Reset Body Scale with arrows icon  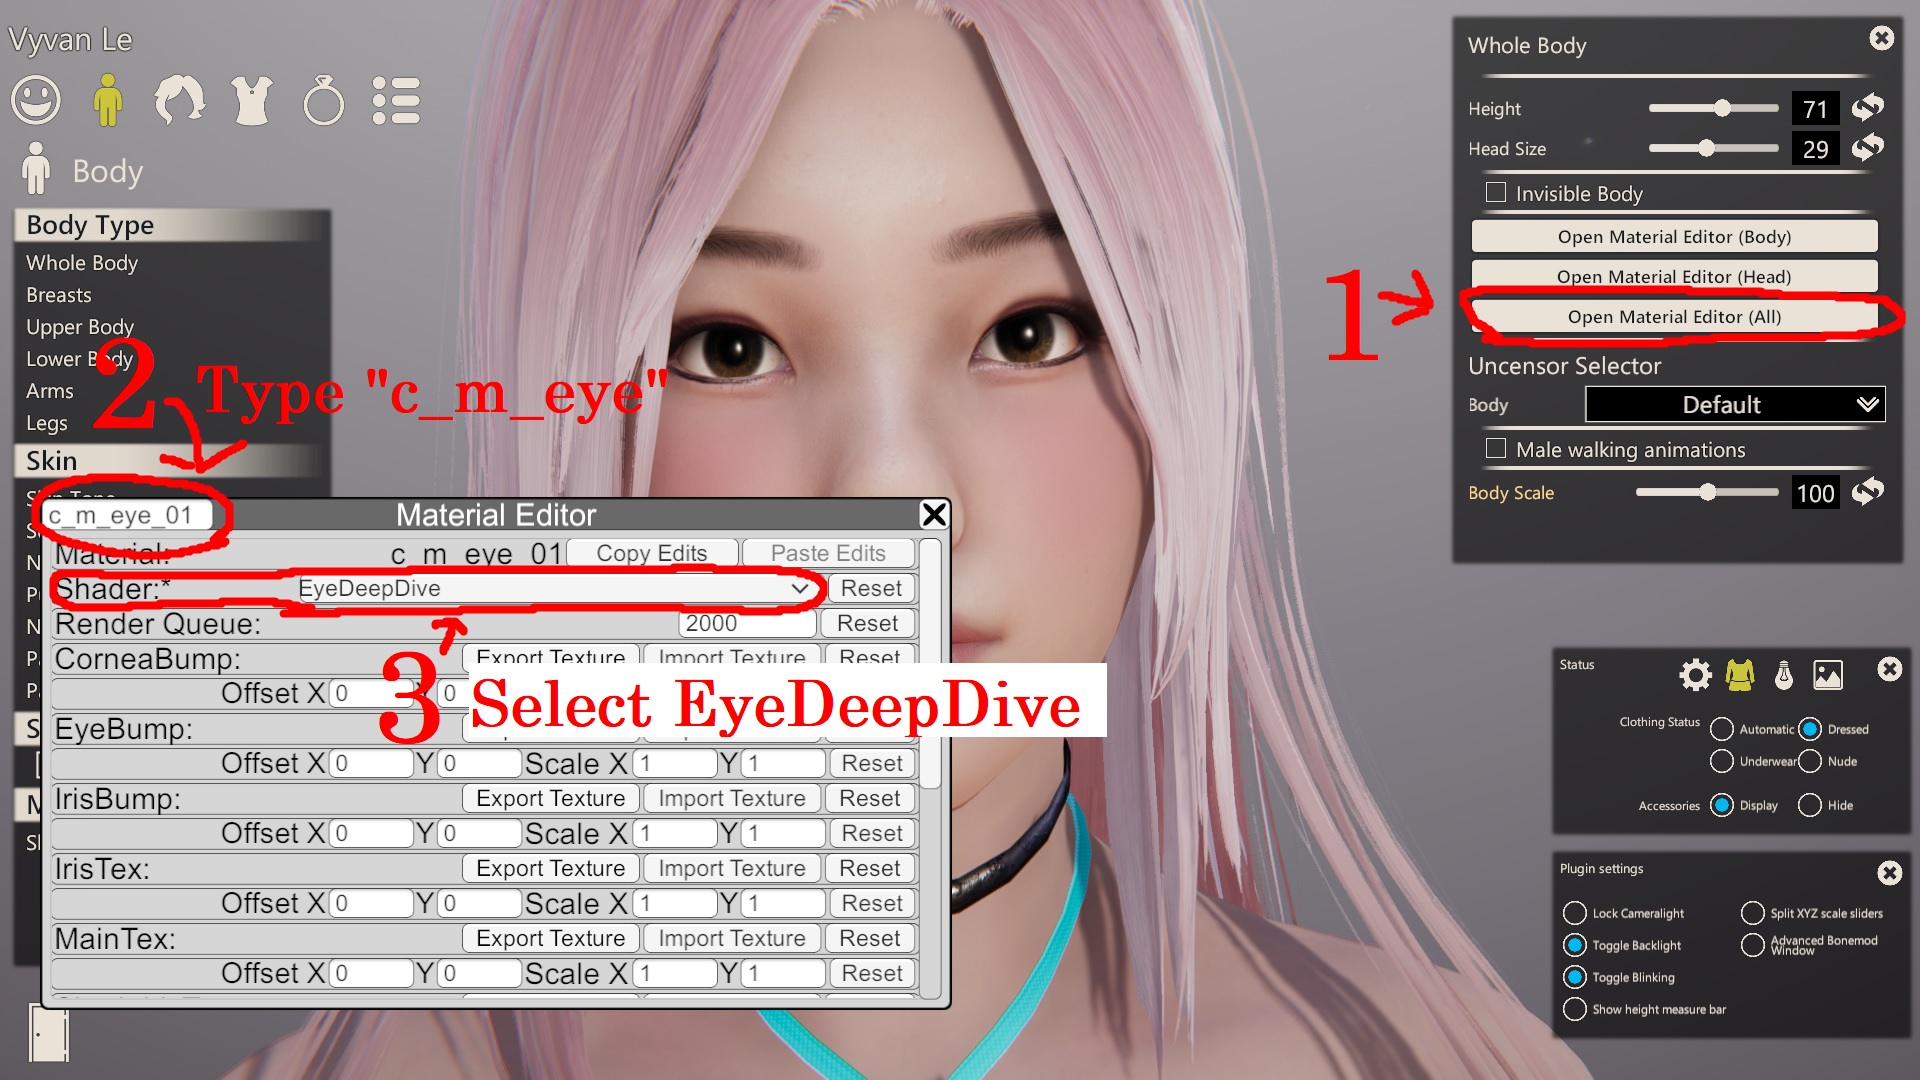pos(1867,492)
